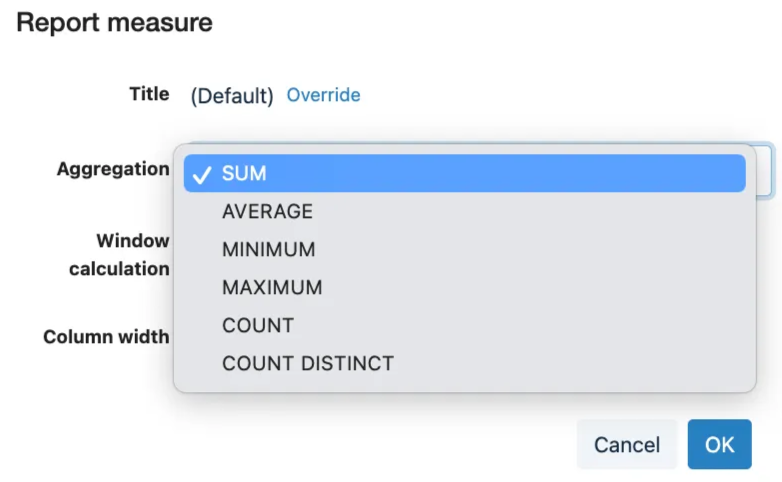The width and height of the screenshot is (782, 482).
Task: Click the Report measure dialog heading
Action: click(x=115, y=22)
